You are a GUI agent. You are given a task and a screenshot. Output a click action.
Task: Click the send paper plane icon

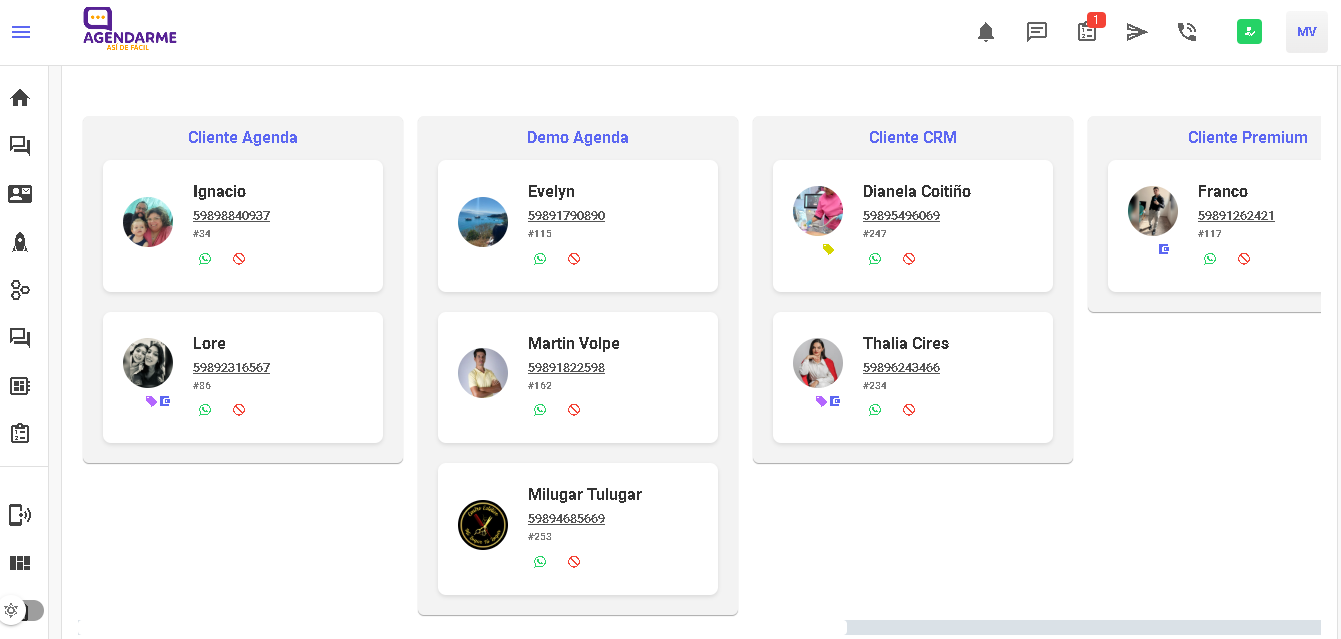1137,32
